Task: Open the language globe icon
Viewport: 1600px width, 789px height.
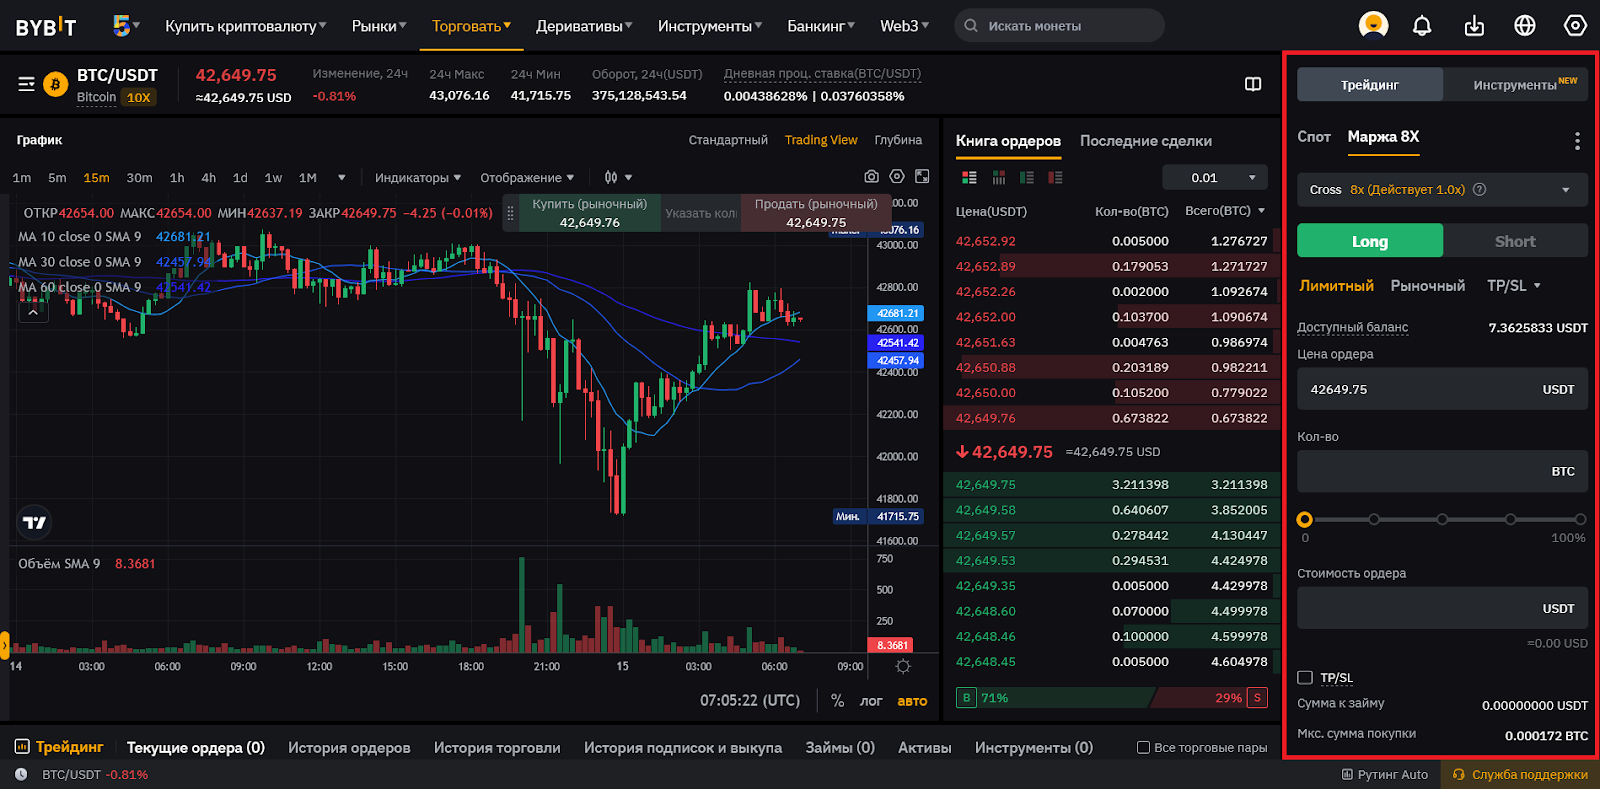Action: click(1525, 26)
